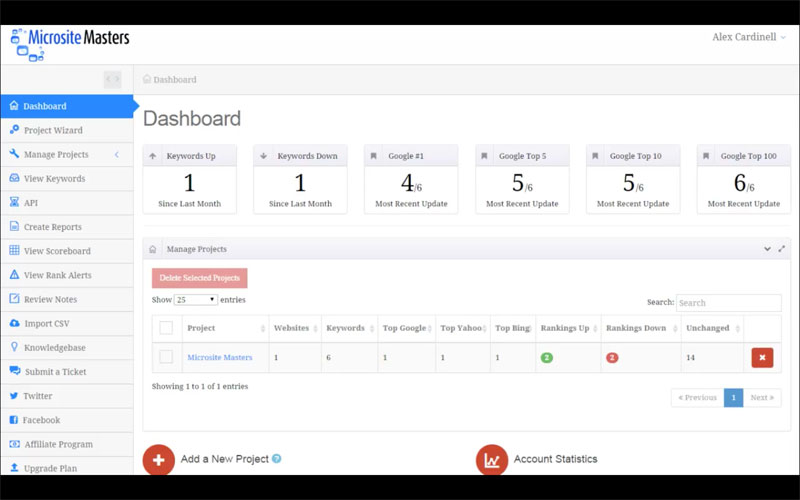800x500 pixels.
Task: Click the Project Wizard icon
Action: click(x=14, y=130)
